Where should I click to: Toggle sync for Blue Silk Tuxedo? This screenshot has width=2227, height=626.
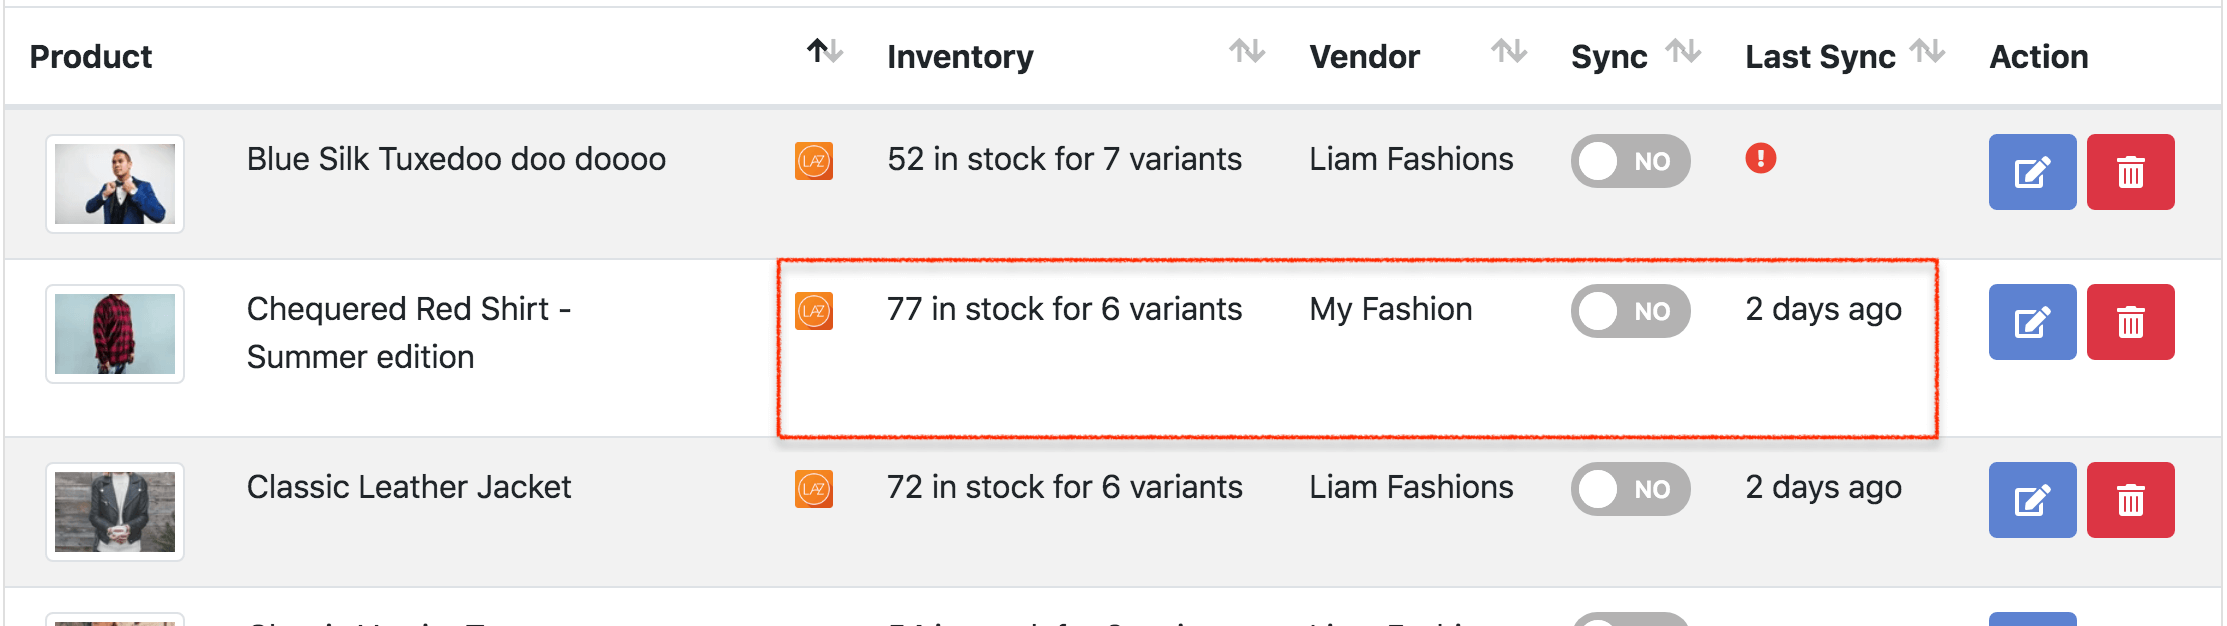pos(1630,161)
